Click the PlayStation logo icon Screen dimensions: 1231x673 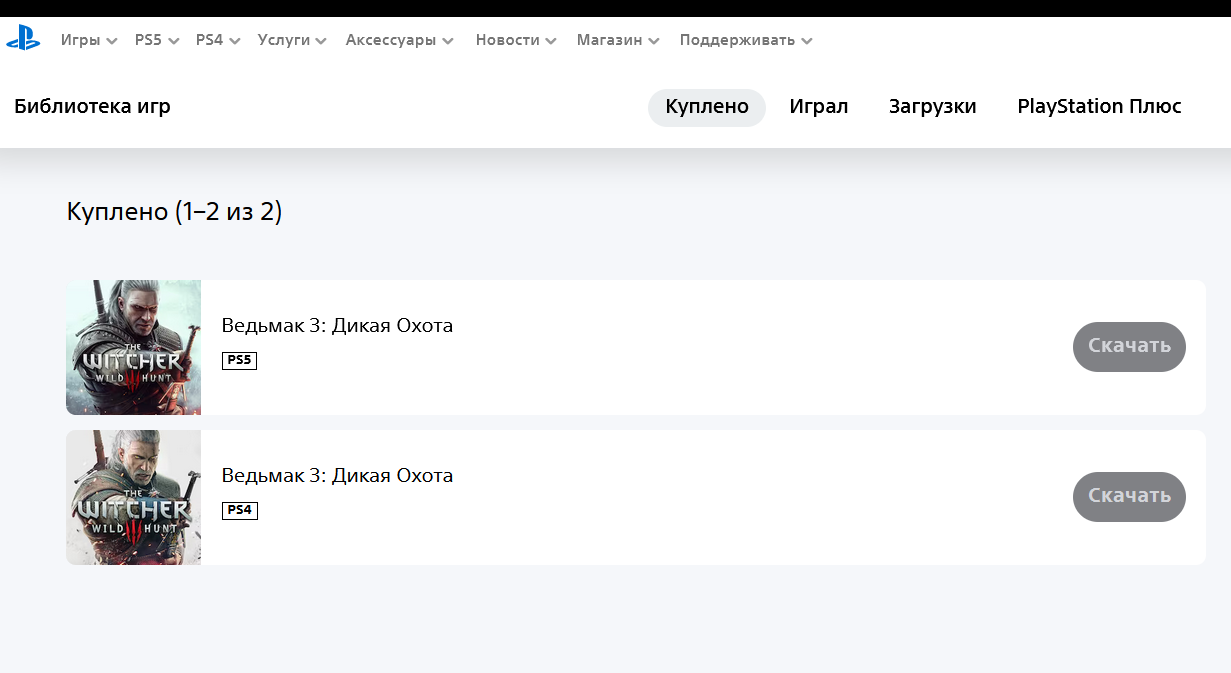(x=22, y=40)
